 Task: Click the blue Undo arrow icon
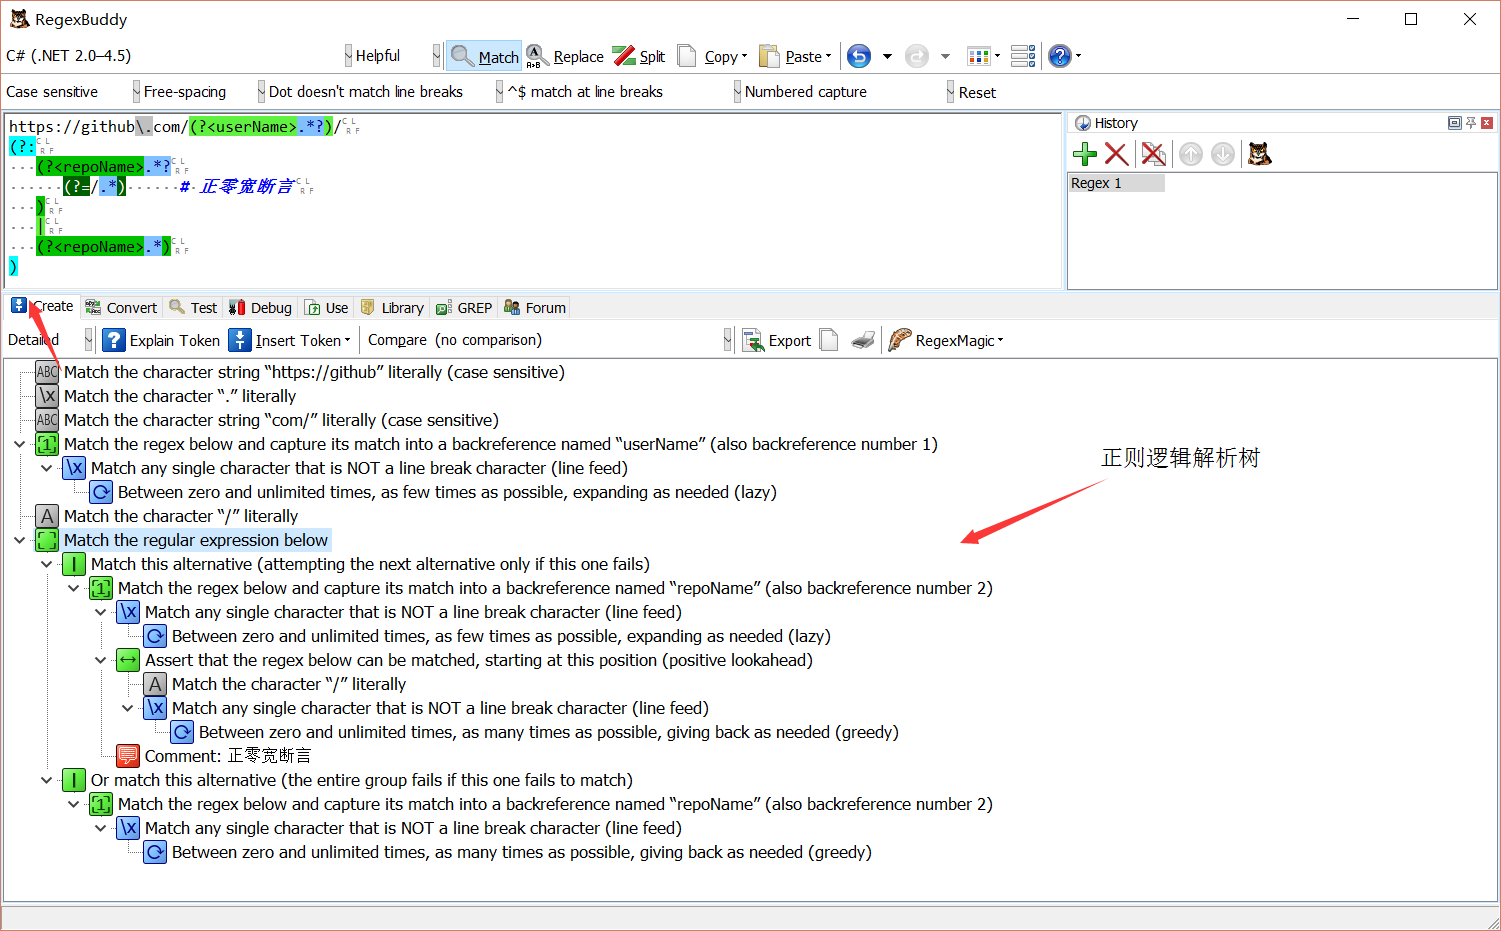859,57
